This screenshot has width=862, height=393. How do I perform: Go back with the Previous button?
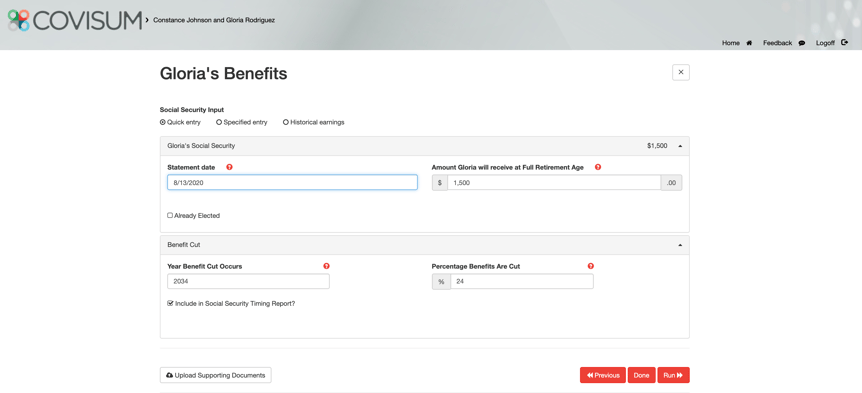click(603, 375)
